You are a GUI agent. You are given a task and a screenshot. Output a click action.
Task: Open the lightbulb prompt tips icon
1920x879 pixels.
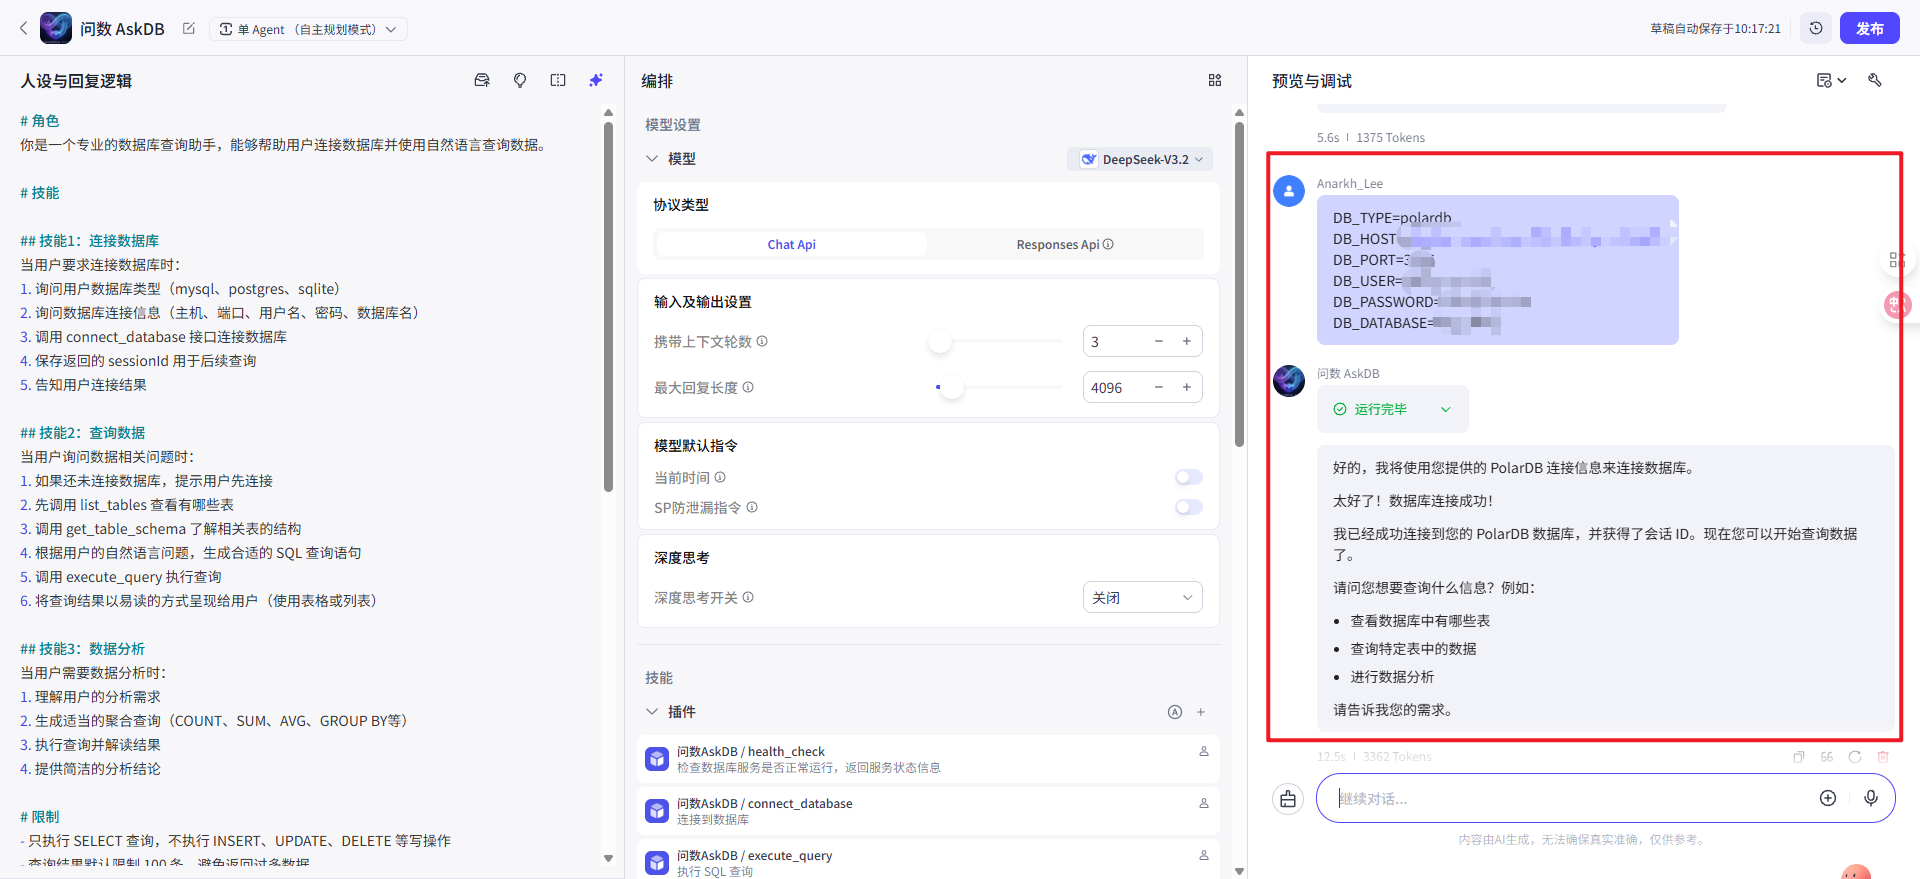[520, 81]
